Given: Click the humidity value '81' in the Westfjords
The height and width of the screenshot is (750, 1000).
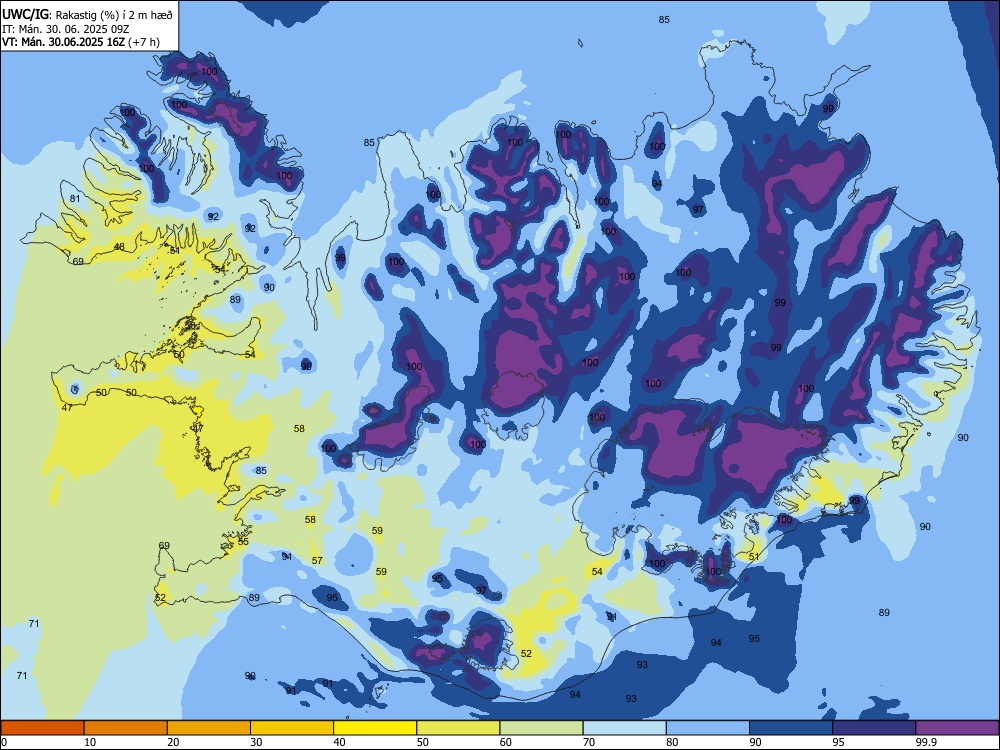Looking at the screenshot, I should click(x=75, y=198).
